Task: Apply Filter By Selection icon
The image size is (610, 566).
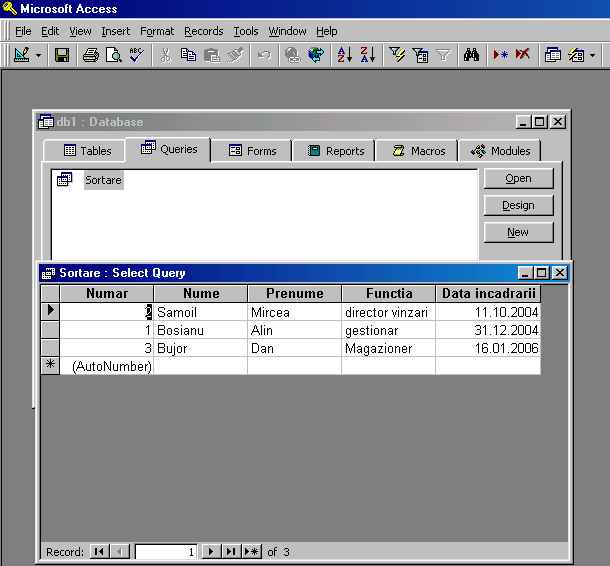Action: [x=397, y=56]
